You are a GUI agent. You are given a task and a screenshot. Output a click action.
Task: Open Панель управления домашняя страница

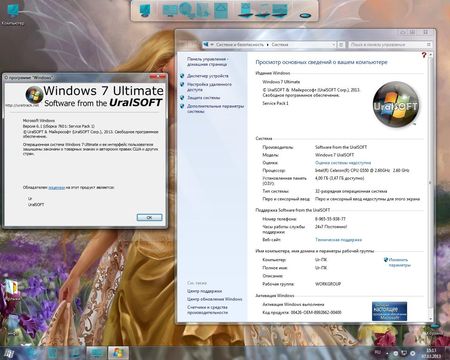(x=207, y=61)
